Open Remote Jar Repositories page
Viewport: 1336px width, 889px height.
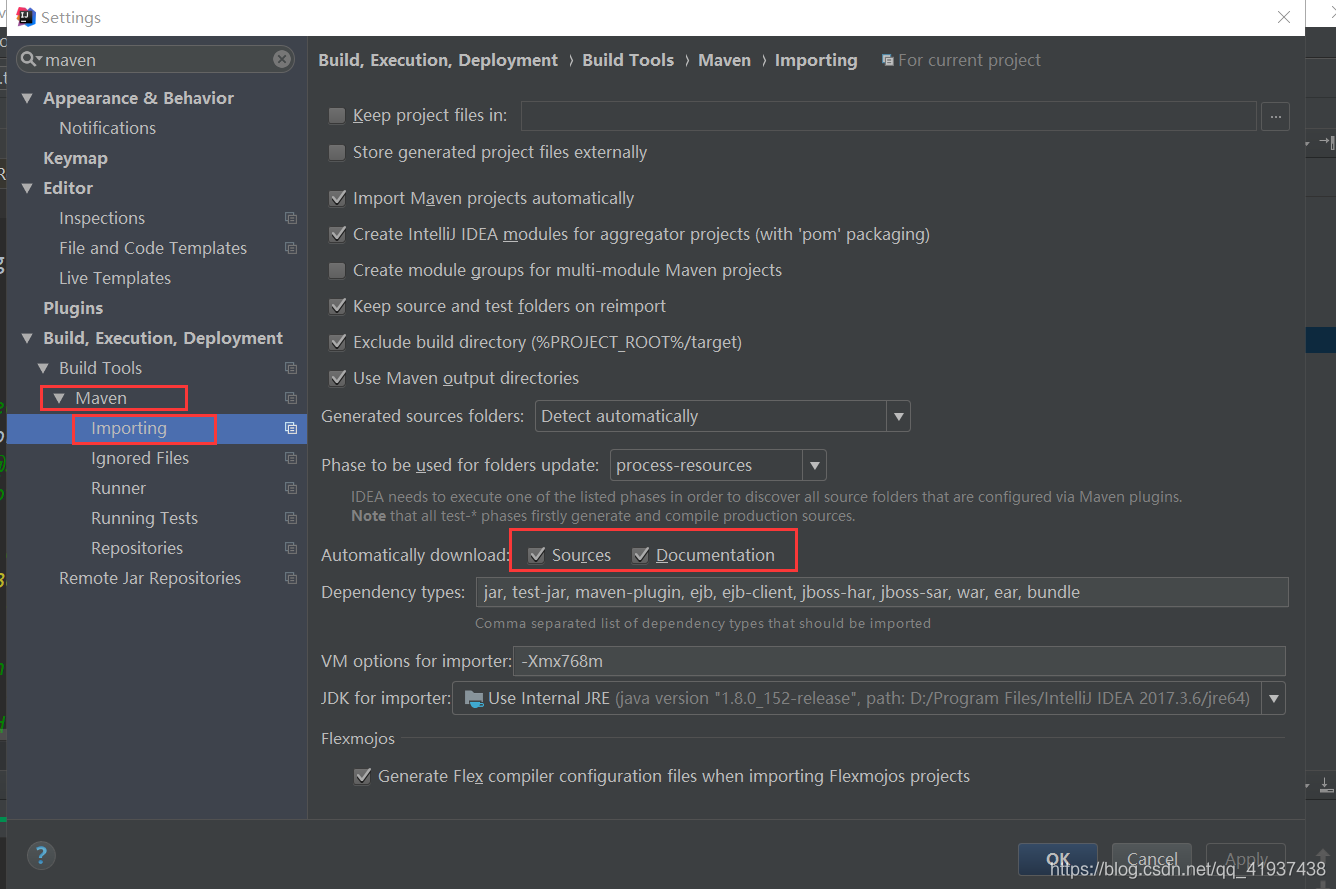[x=150, y=578]
